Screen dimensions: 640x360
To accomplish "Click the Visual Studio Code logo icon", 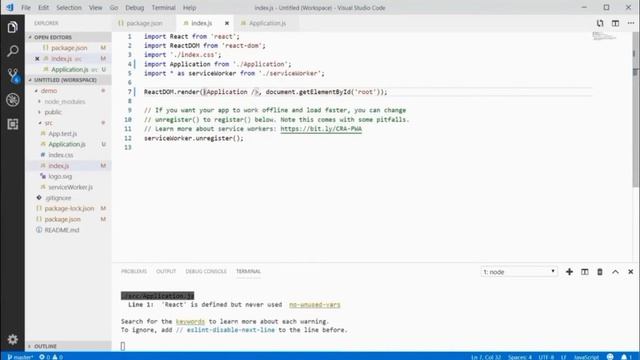I will pos(9,7).
